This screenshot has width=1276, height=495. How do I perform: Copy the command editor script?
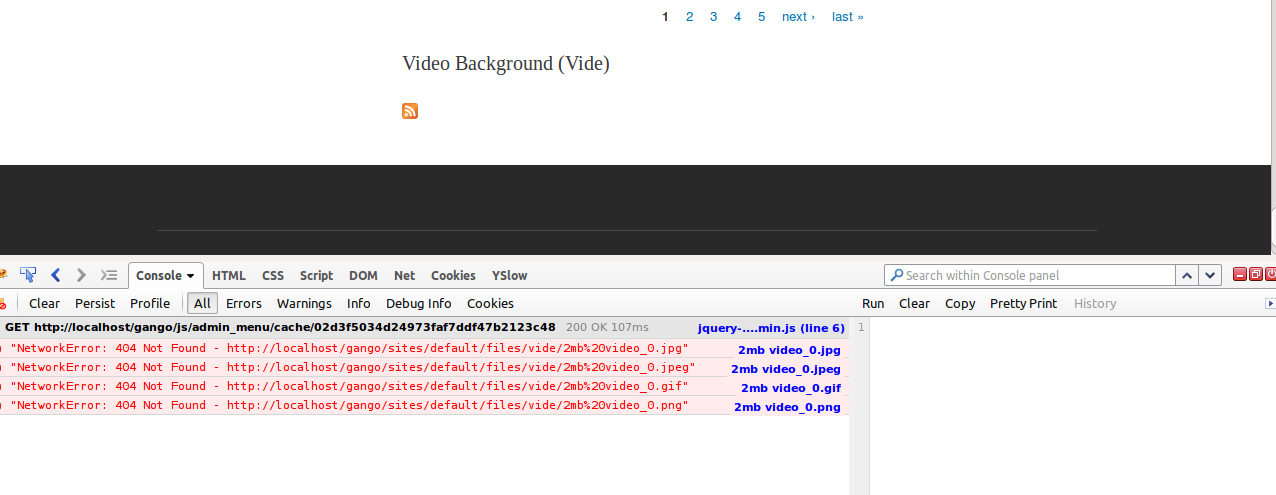click(x=960, y=303)
